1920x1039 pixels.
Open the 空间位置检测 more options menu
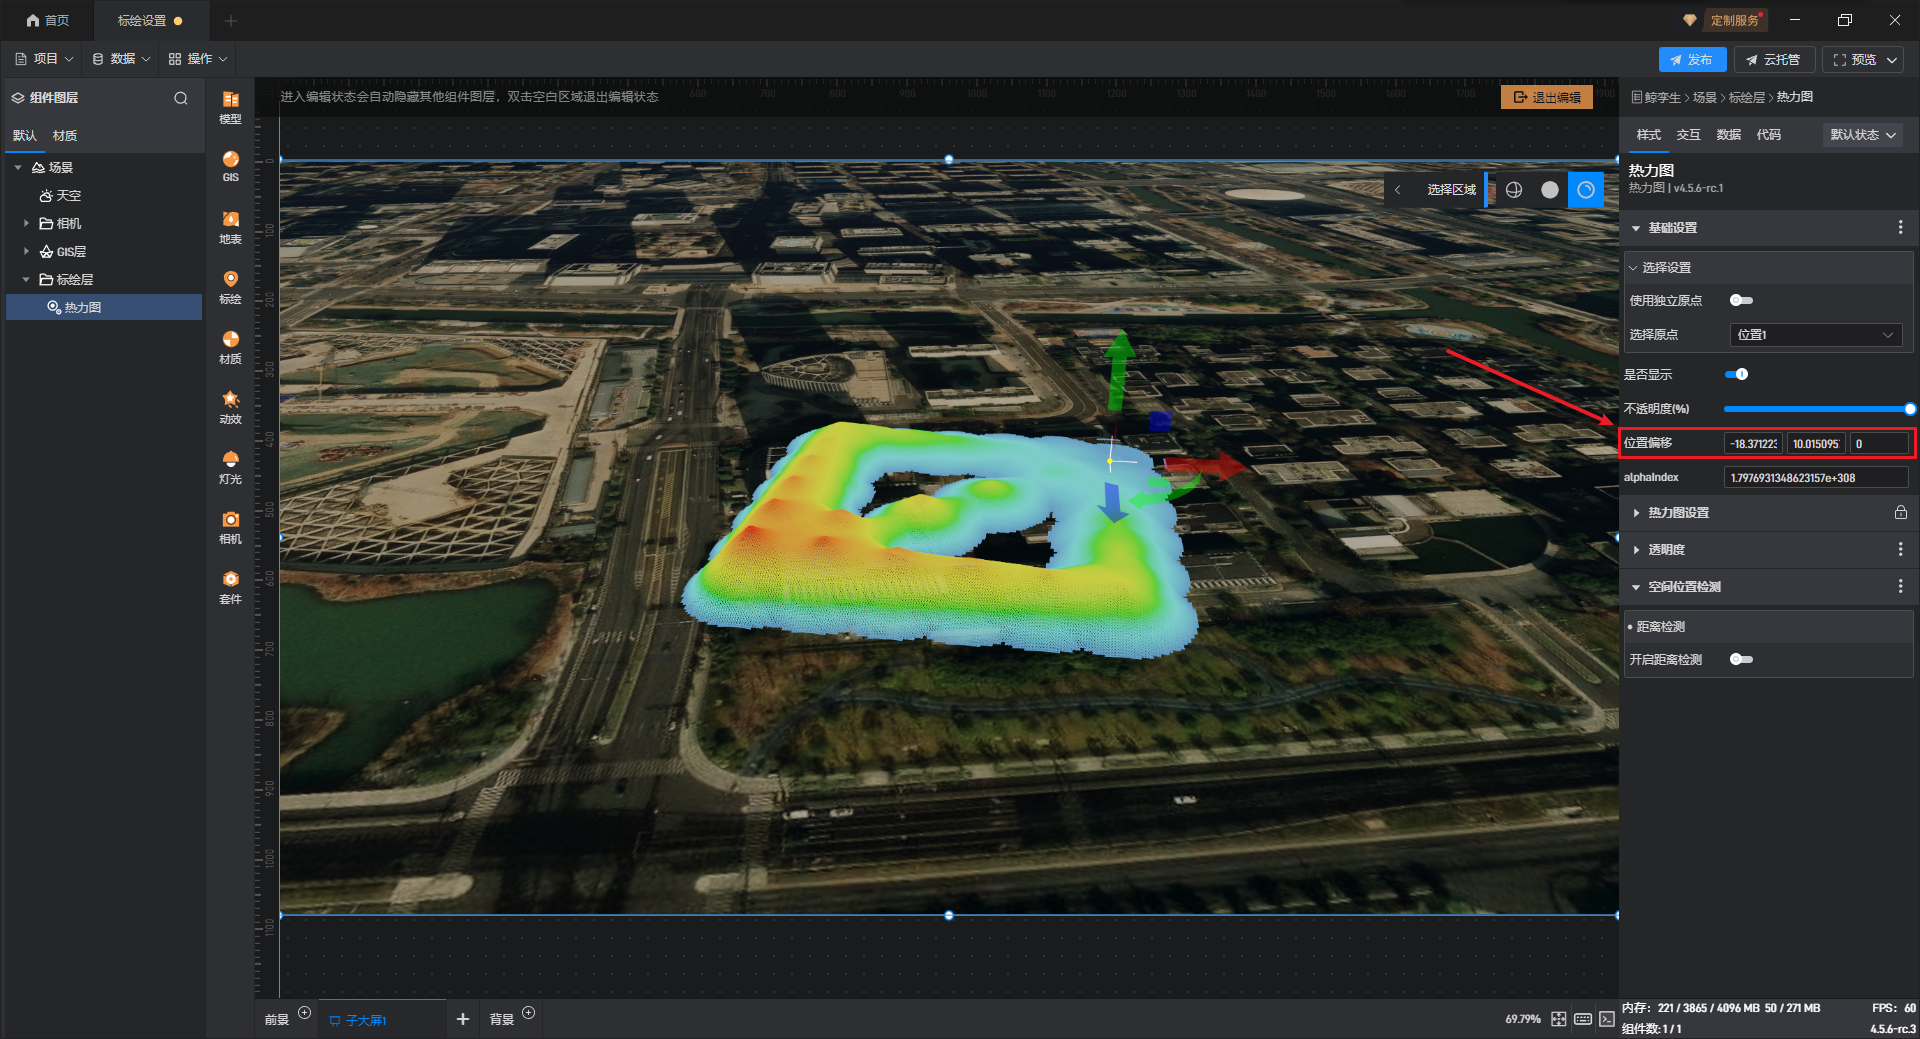(1900, 586)
